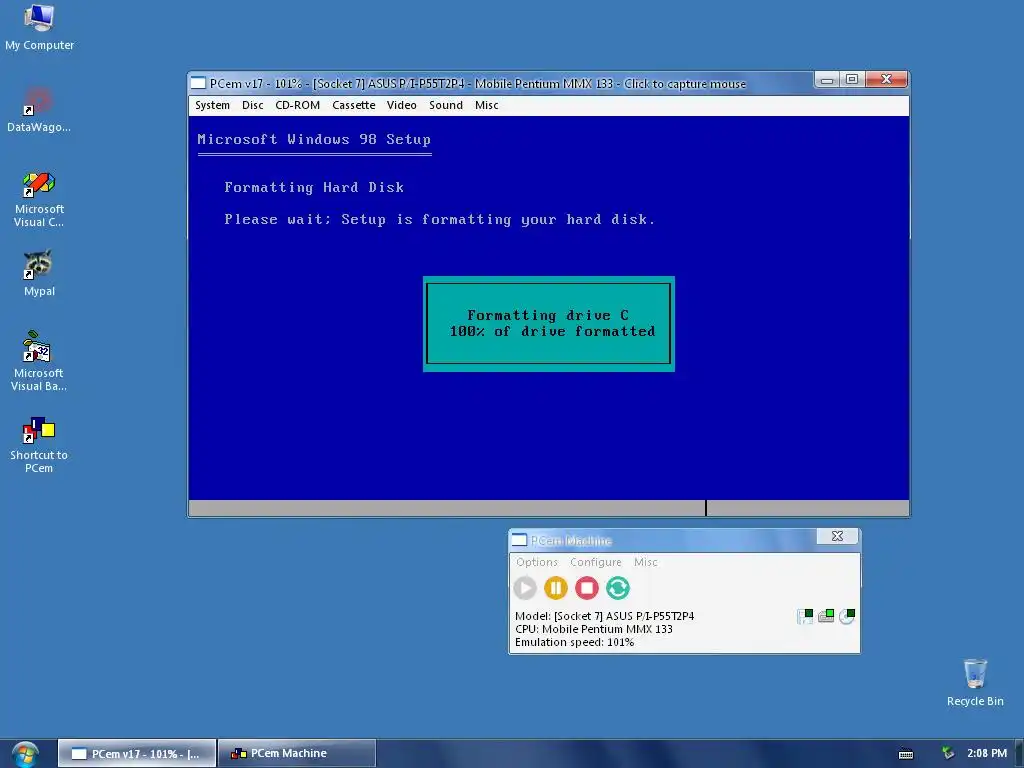Maximize the PCem v17 window

pyautogui.click(x=852, y=80)
